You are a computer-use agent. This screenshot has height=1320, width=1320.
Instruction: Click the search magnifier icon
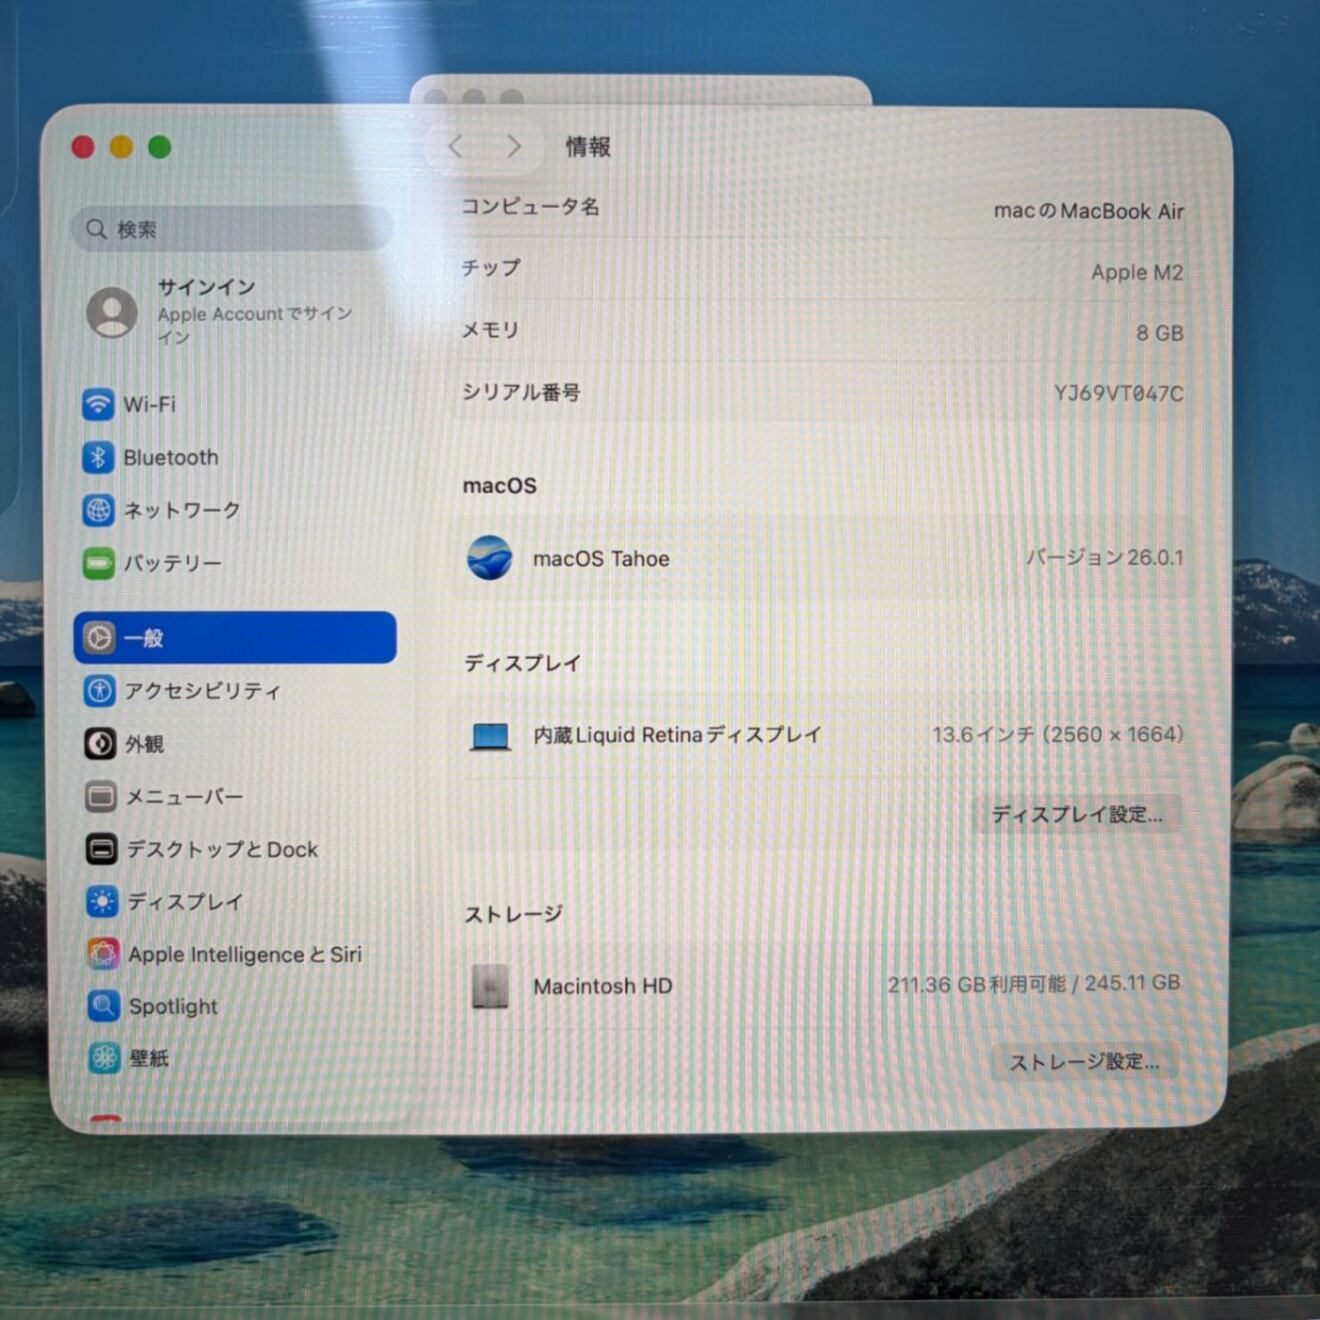tap(96, 229)
